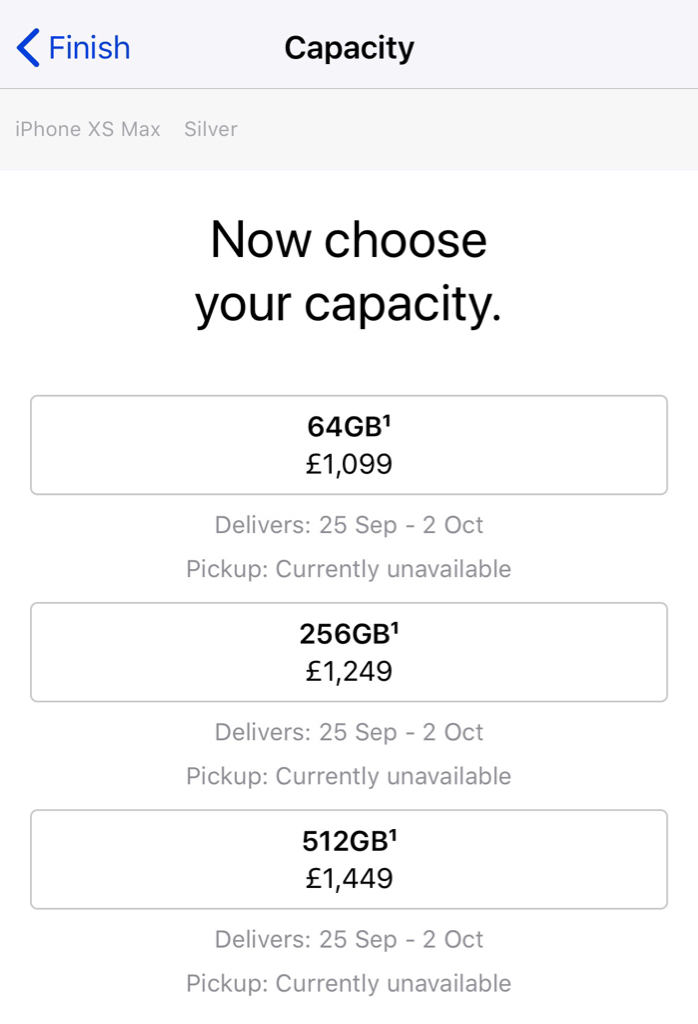Click the £1,449 price
Viewport: 698px width, 1024px height.
(349, 878)
